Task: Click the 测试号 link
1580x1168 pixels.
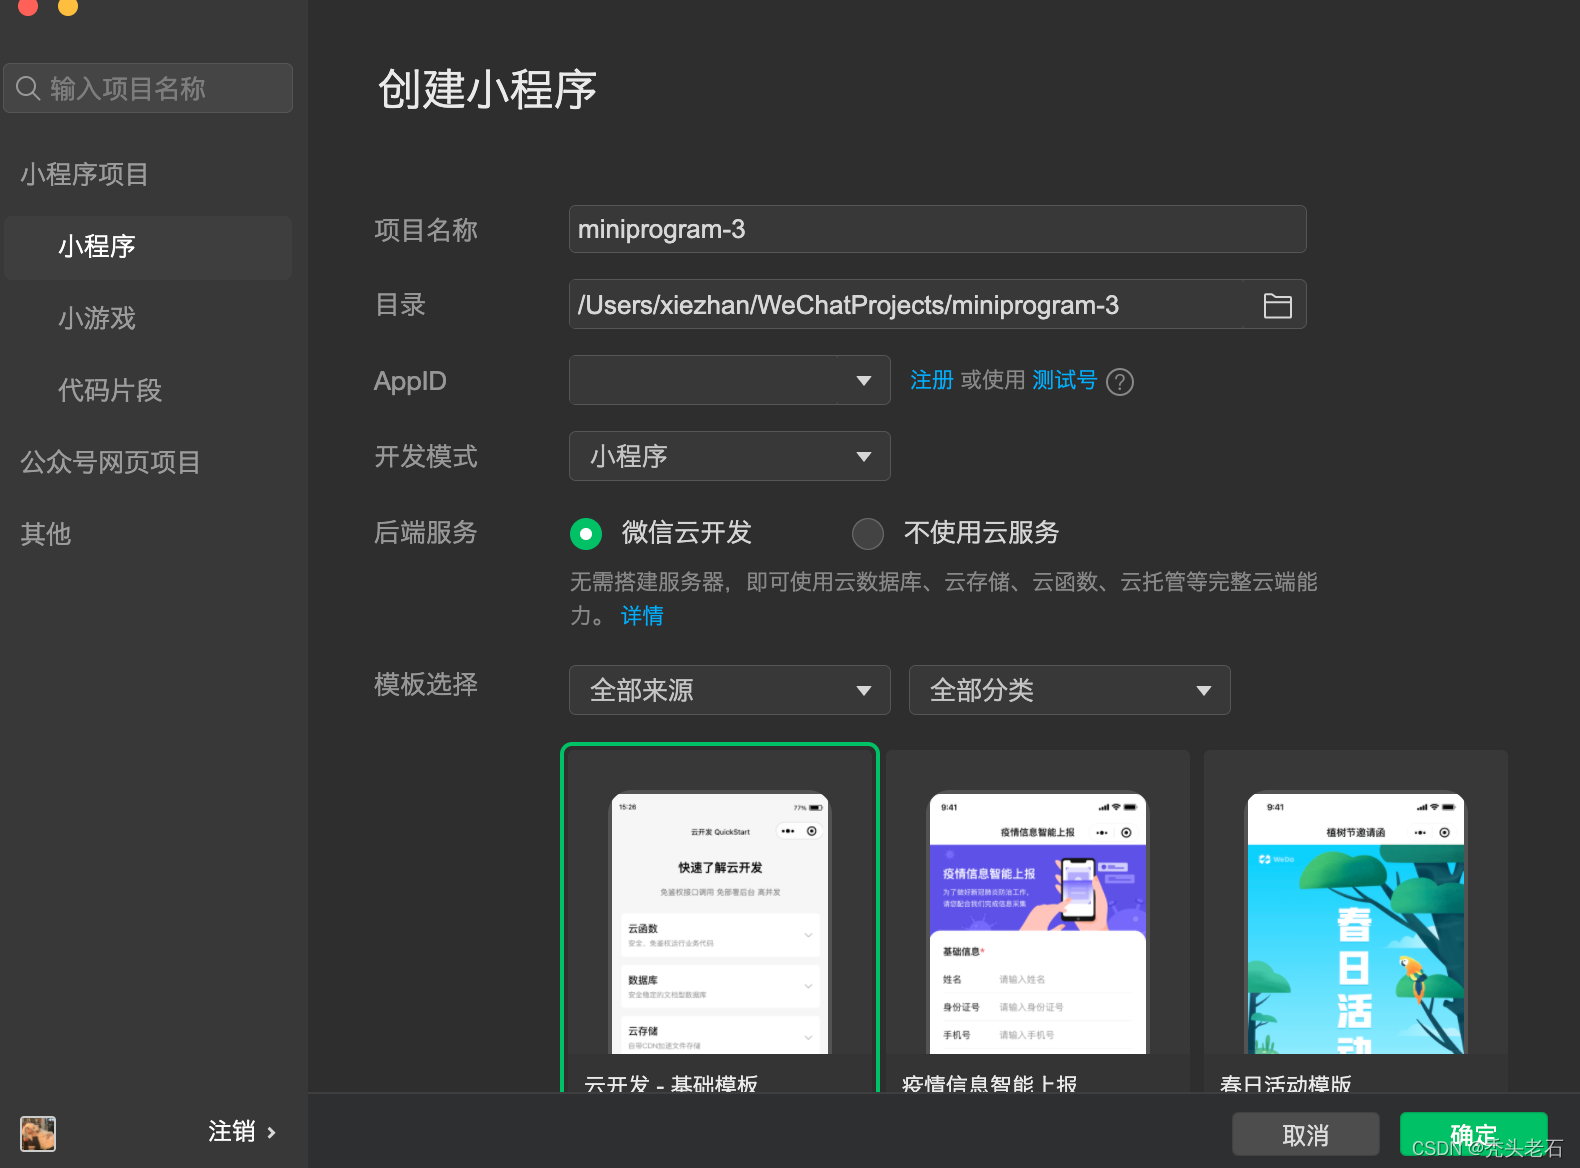Action: point(1065,380)
